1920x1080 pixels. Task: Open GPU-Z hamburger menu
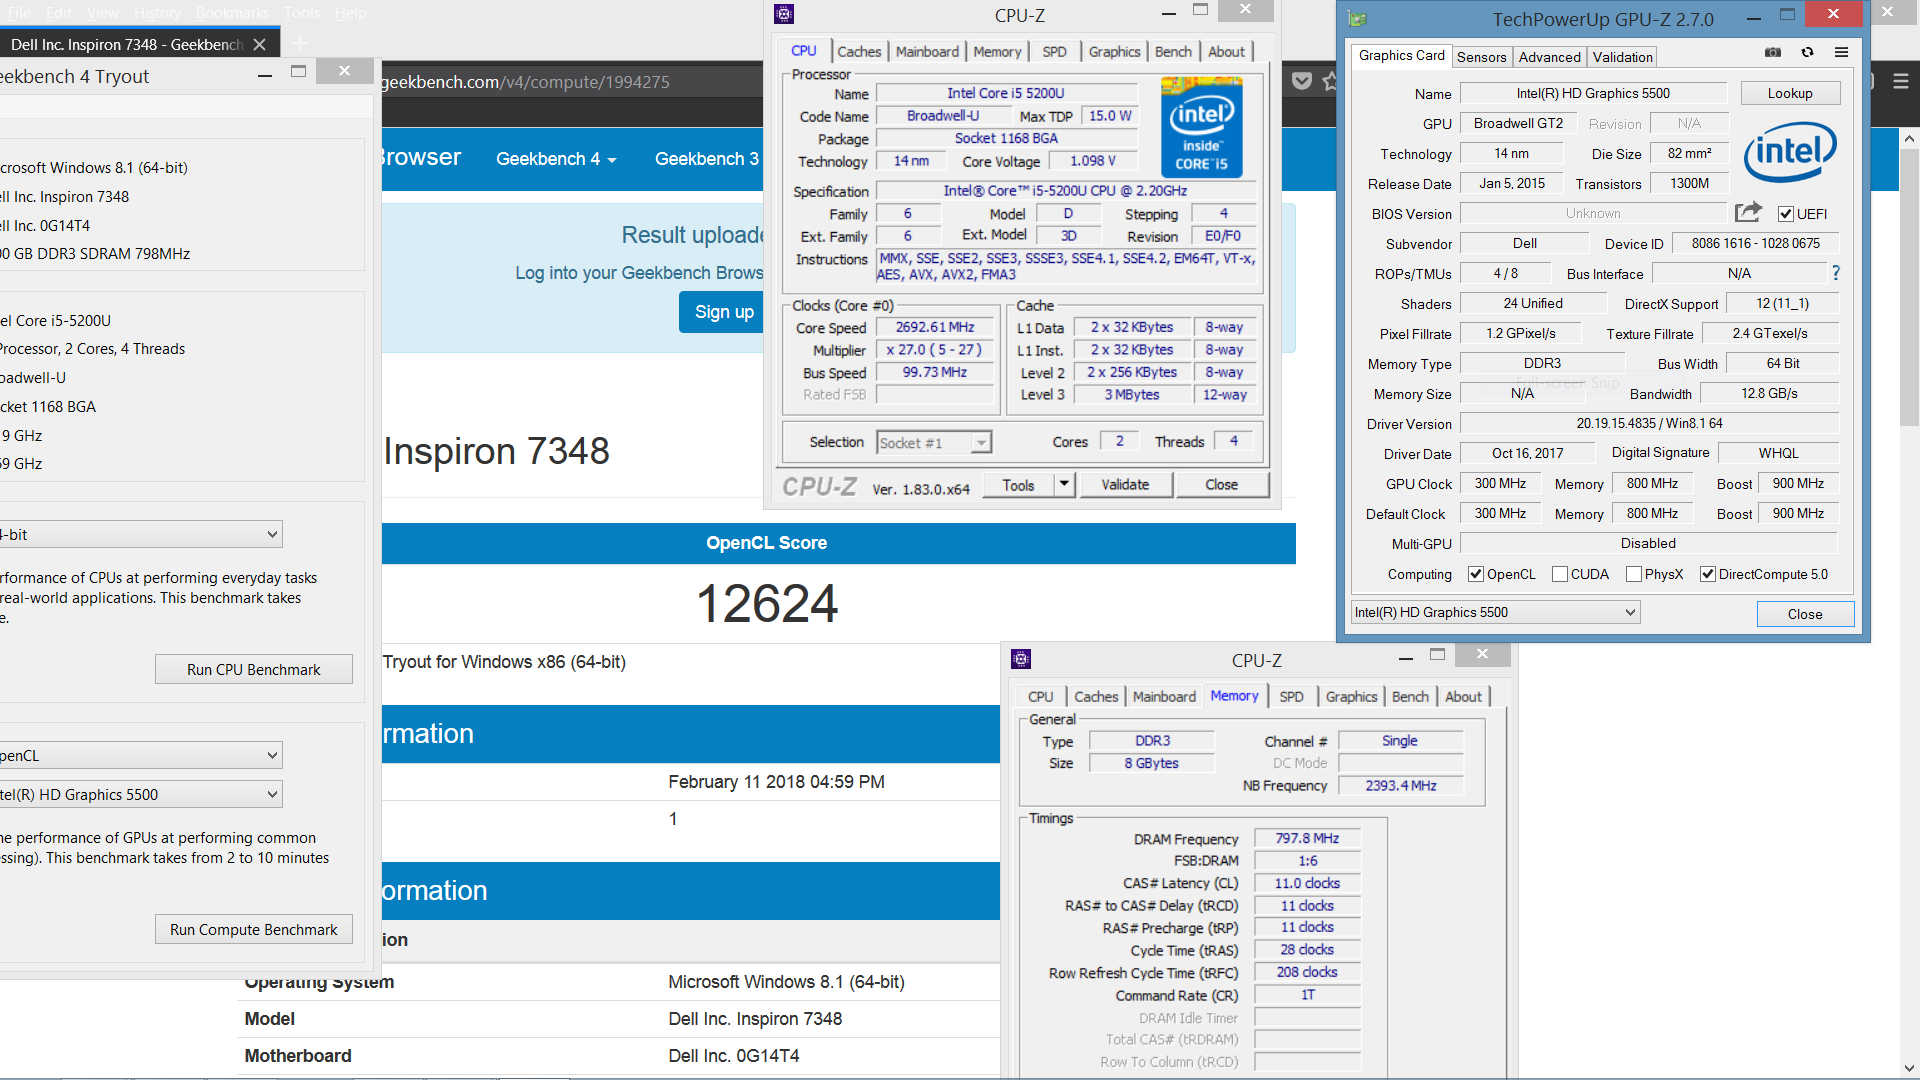(1841, 52)
